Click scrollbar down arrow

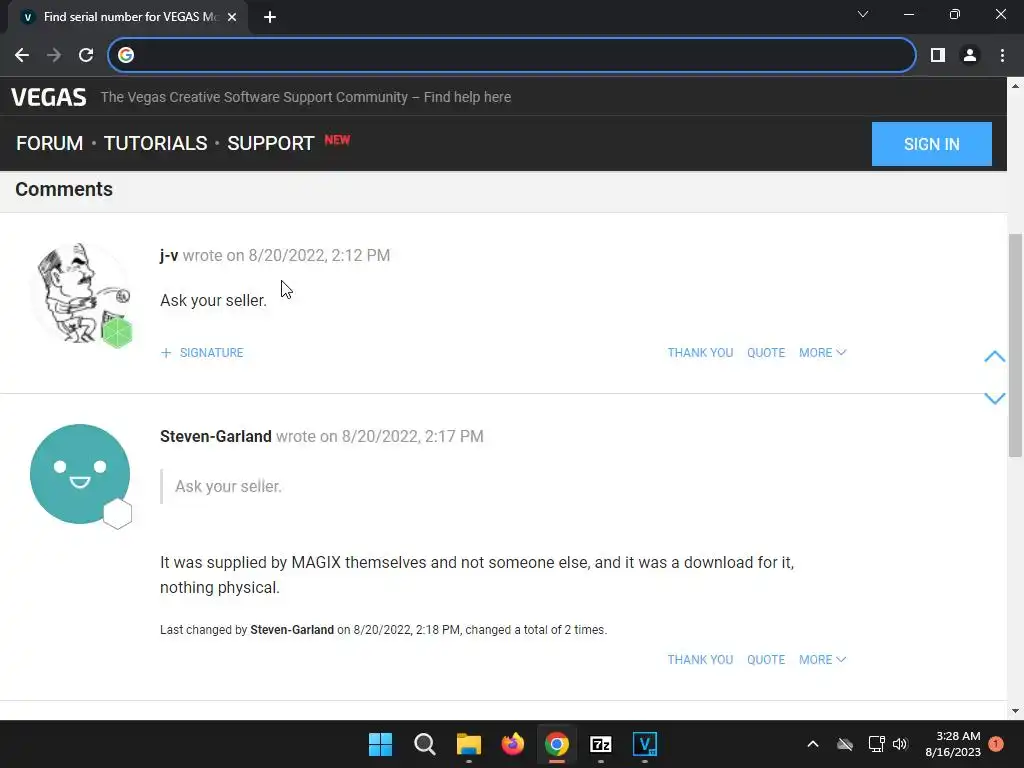click(1016, 711)
